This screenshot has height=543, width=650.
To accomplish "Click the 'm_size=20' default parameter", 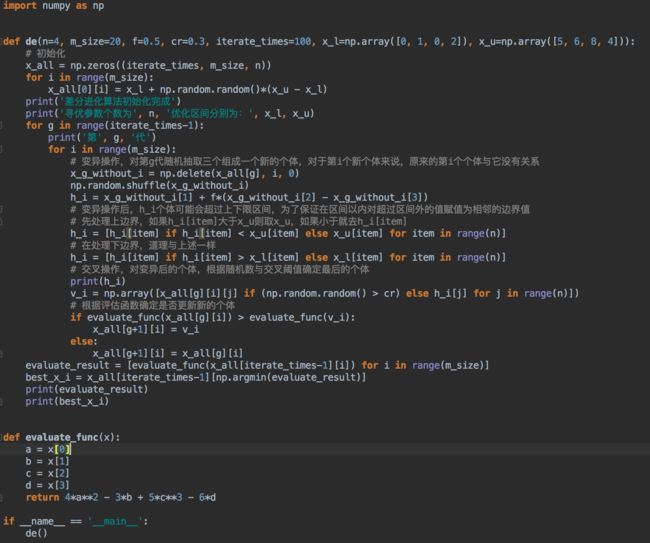I will point(95,41).
